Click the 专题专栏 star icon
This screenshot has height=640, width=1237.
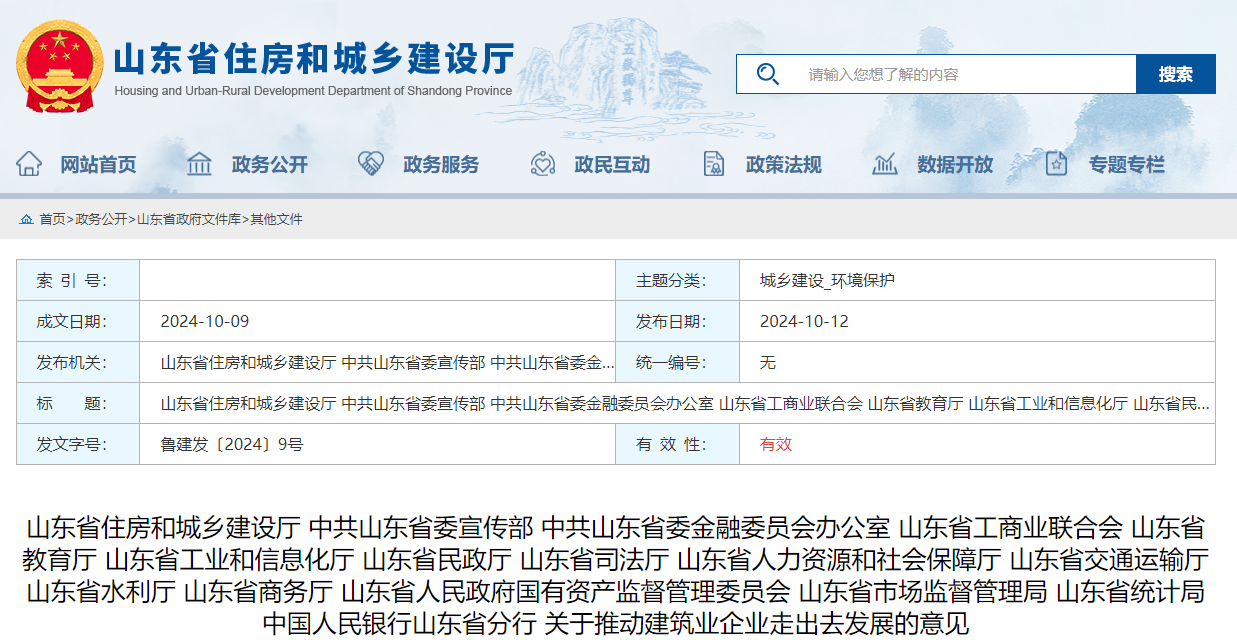(1056, 164)
